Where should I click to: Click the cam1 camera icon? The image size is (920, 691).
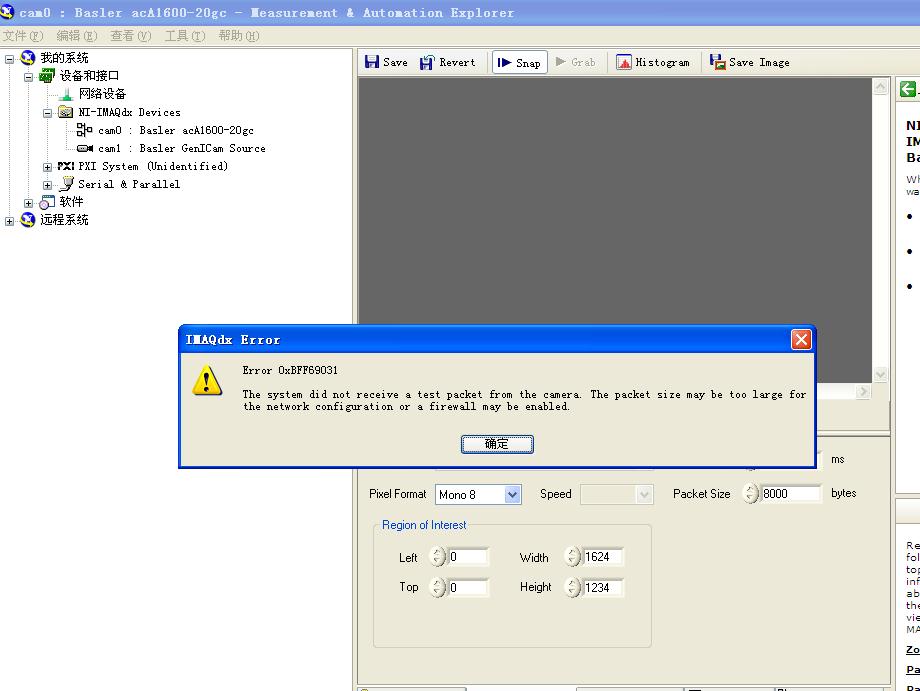84,148
